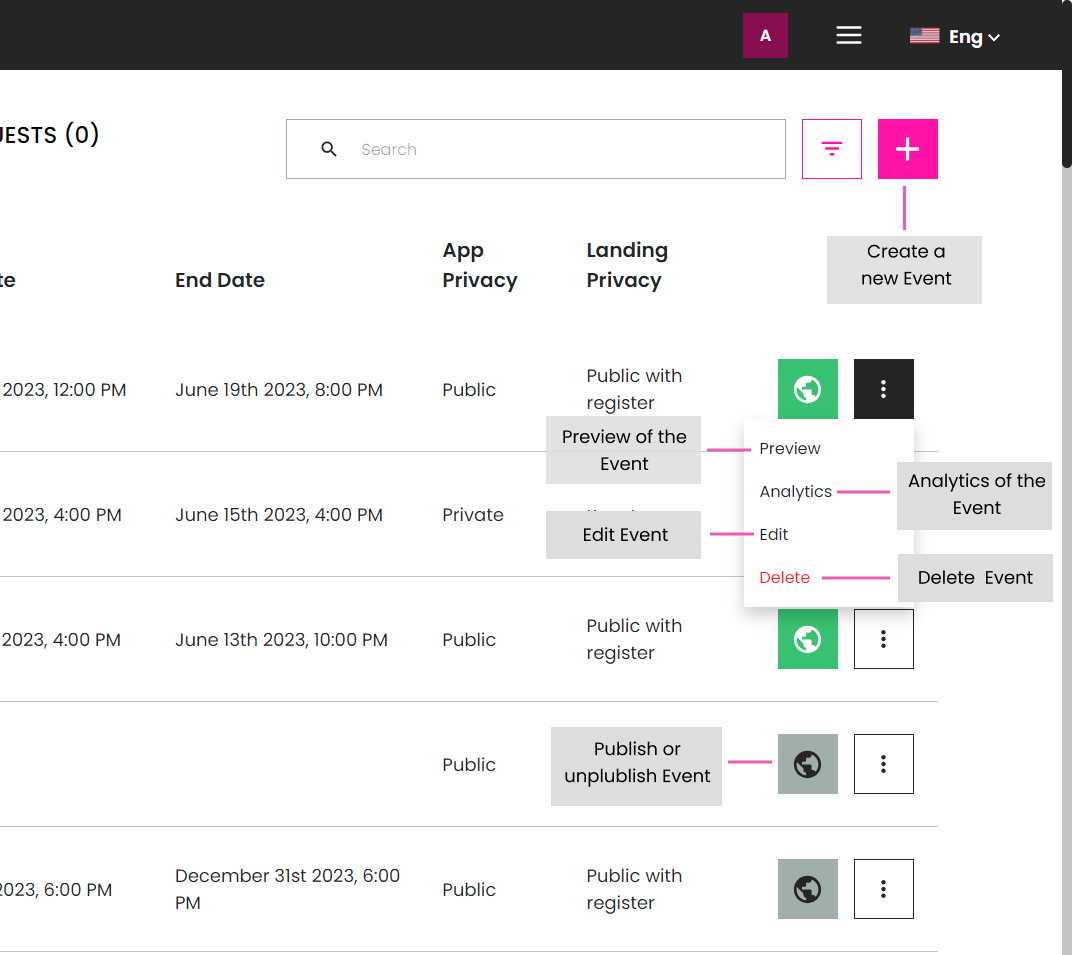Click the pink plus create event button
Viewport: 1072px width, 955px height.
click(x=907, y=149)
